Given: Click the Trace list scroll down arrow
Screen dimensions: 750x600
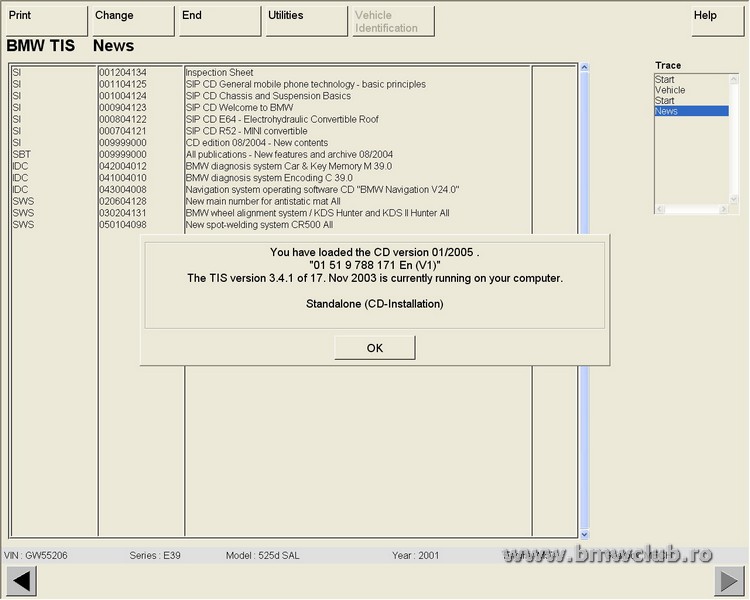Looking at the screenshot, I should [734, 199].
